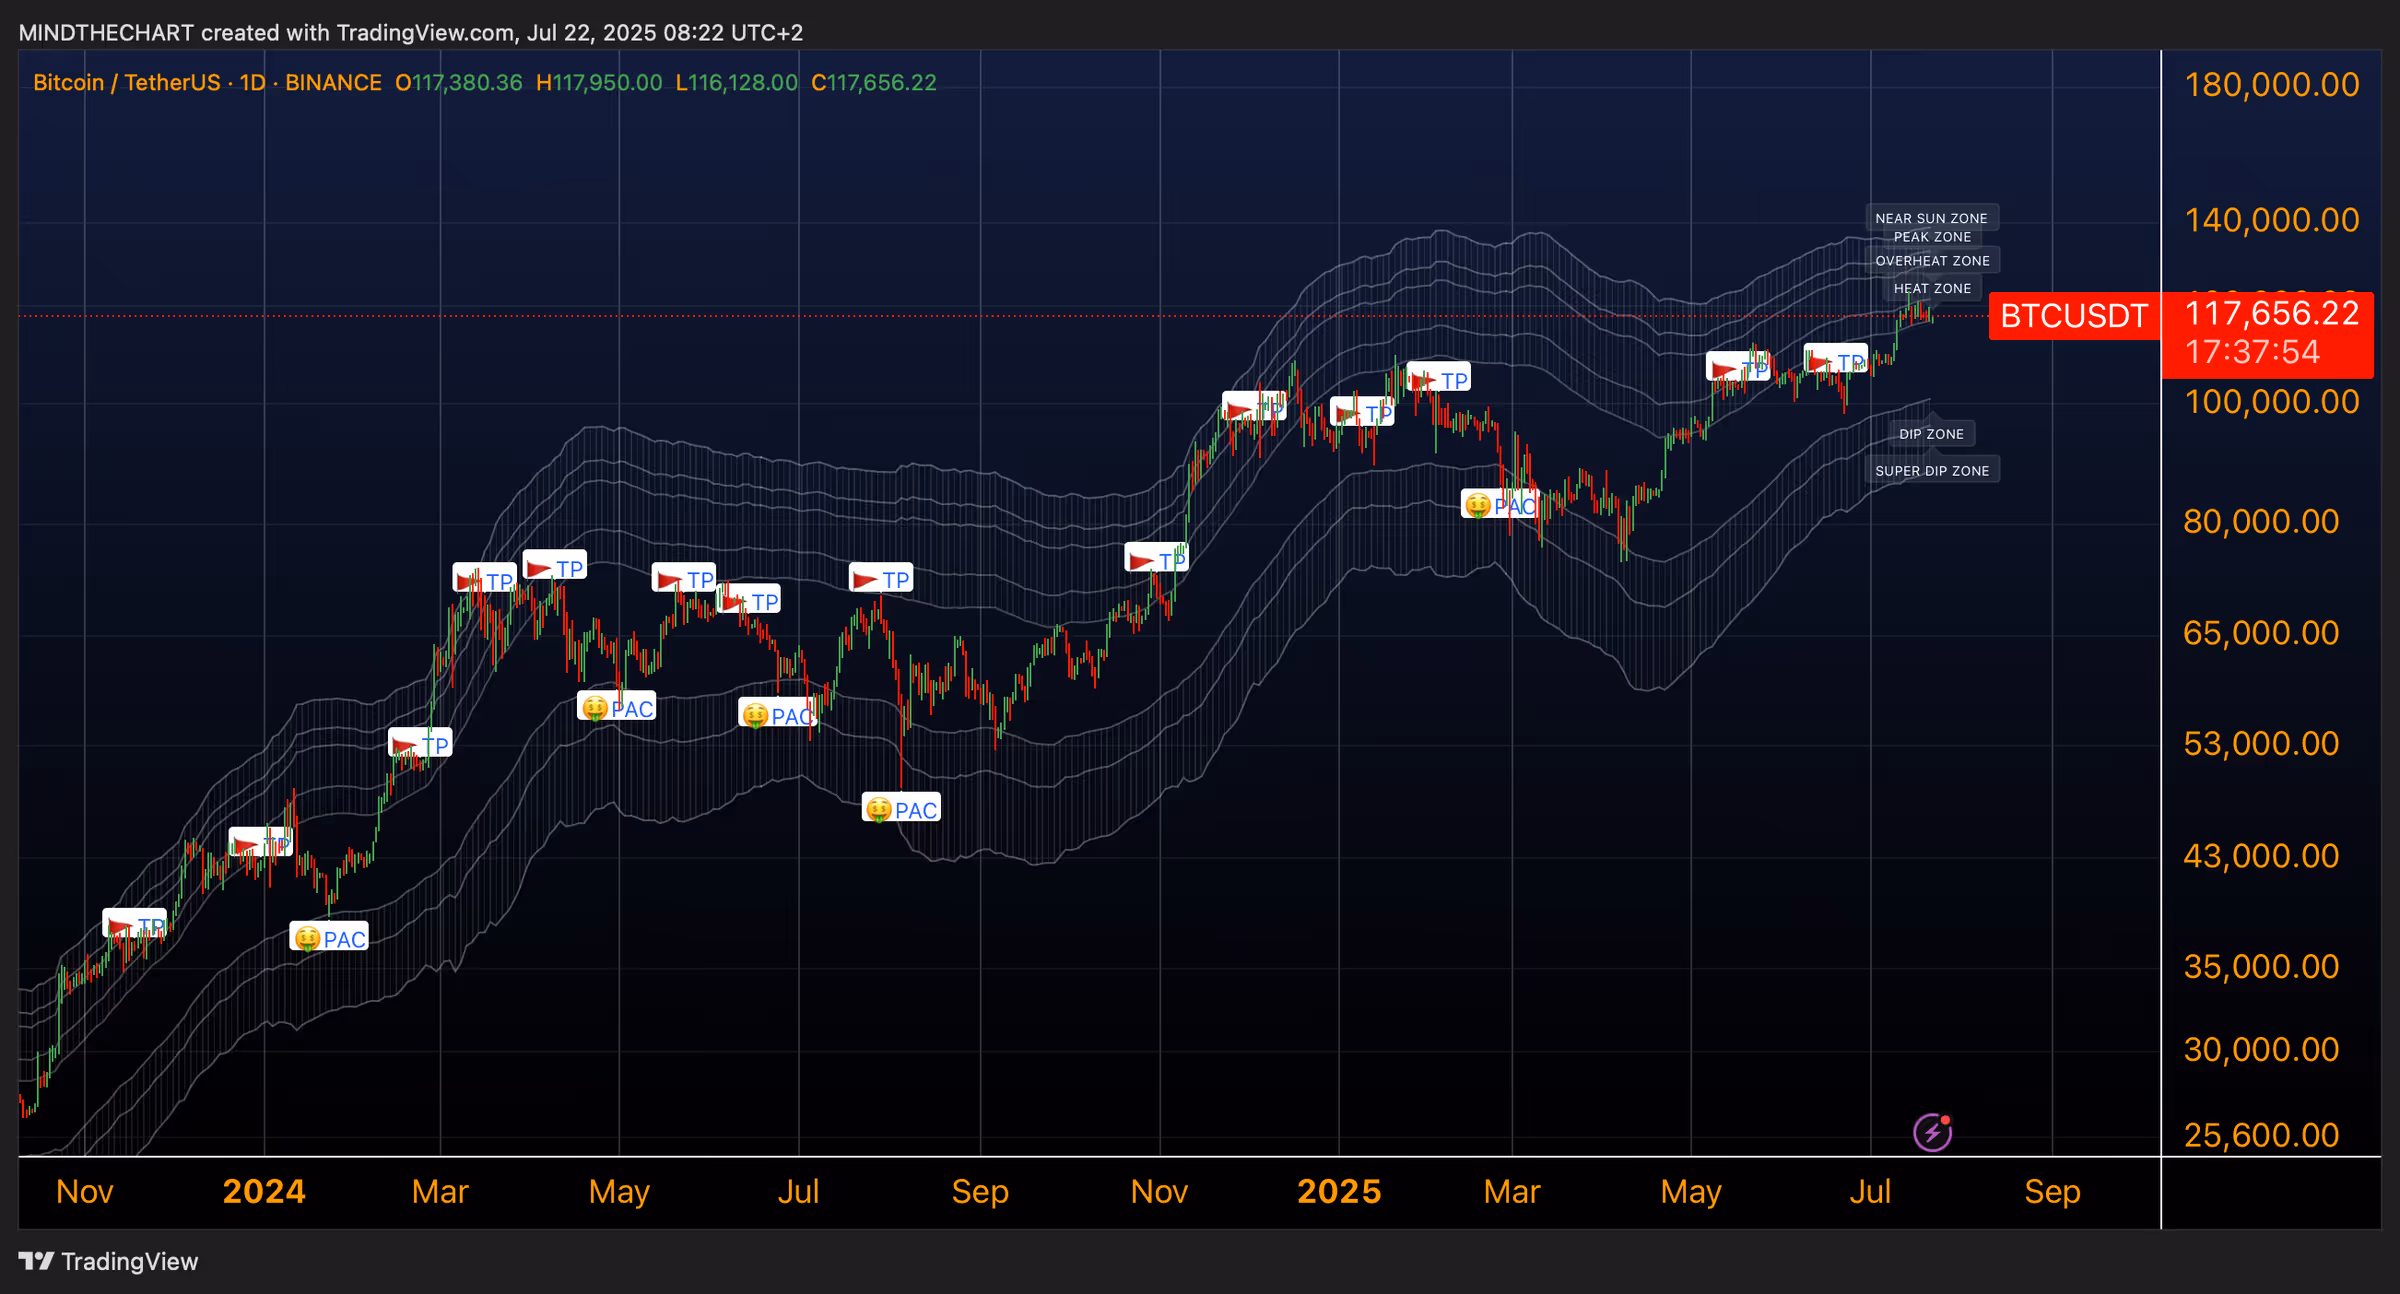Image resolution: width=2400 pixels, height=1294 pixels.
Task: Click the 25,600.00 price axis label
Action: tap(2261, 1135)
